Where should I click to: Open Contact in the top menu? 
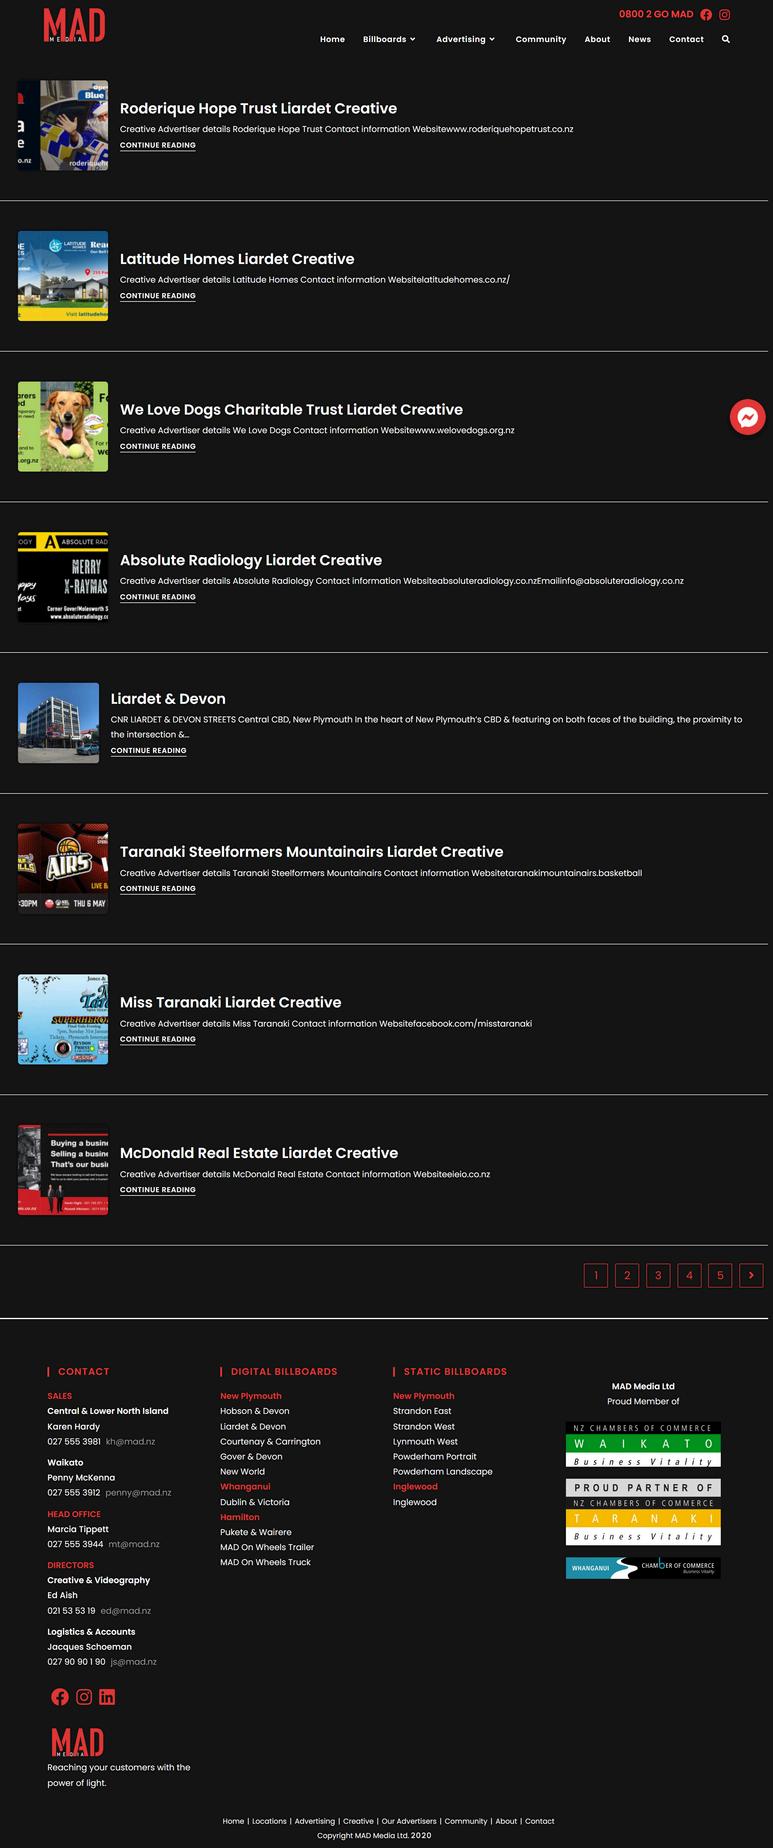pyautogui.click(x=686, y=39)
